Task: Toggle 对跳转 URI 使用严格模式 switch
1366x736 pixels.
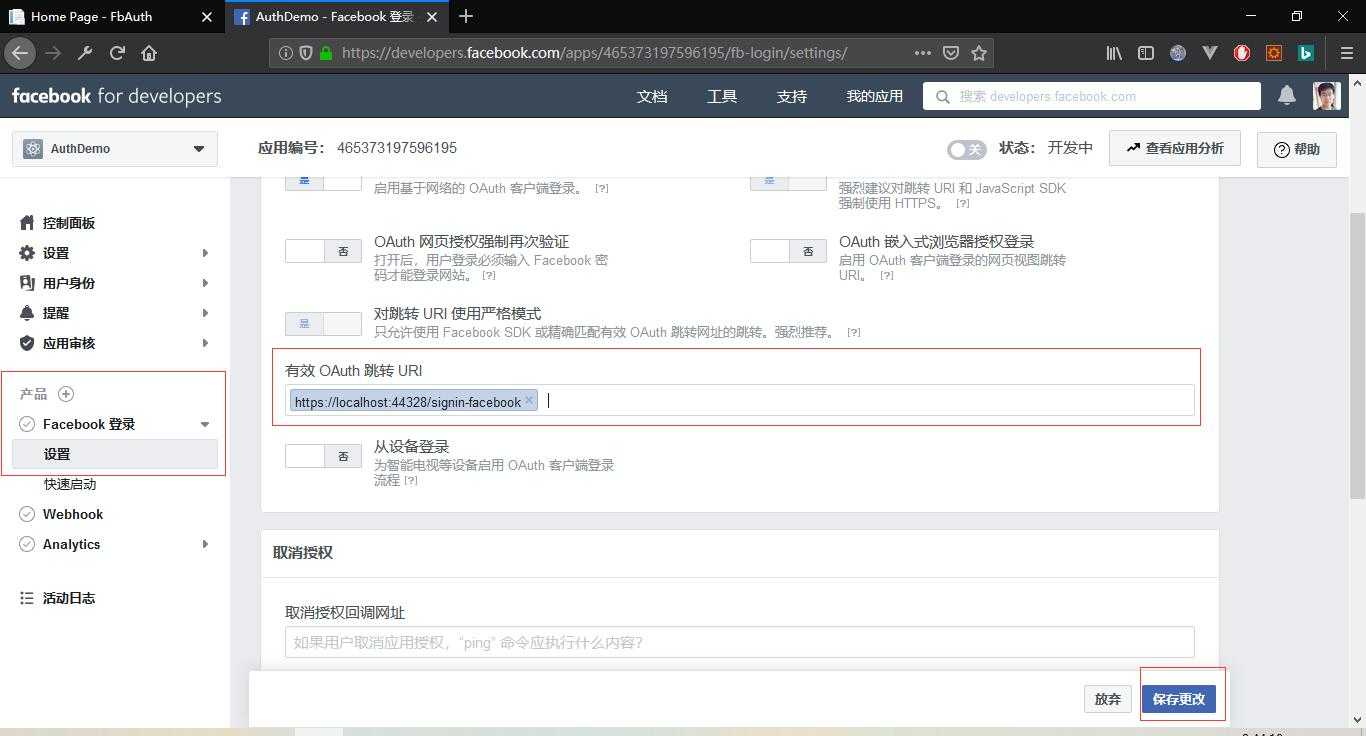Action: click(323, 323)
